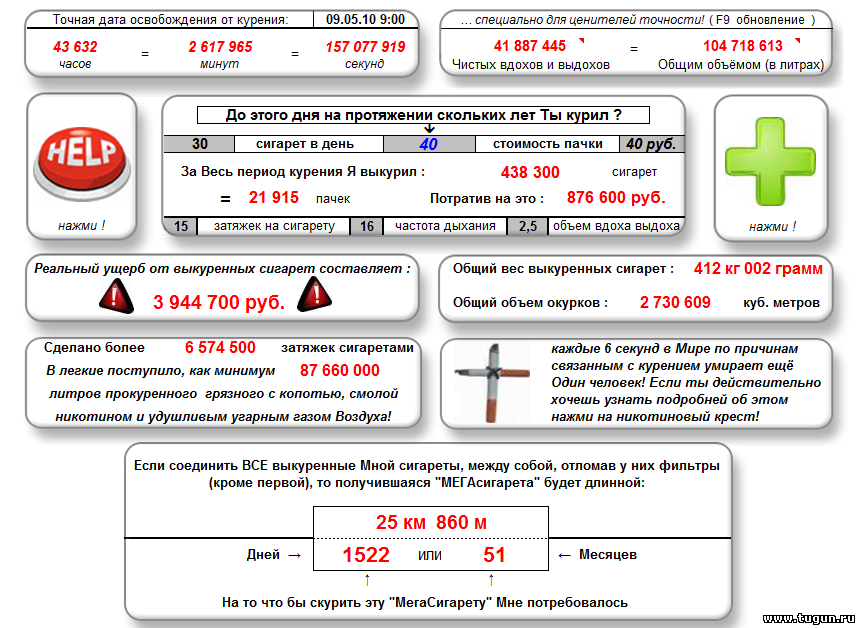Click the 'Чистых вдохов и выдохов' label
The height and width of the screenshot is (628, 860).
tap(530, 65)
